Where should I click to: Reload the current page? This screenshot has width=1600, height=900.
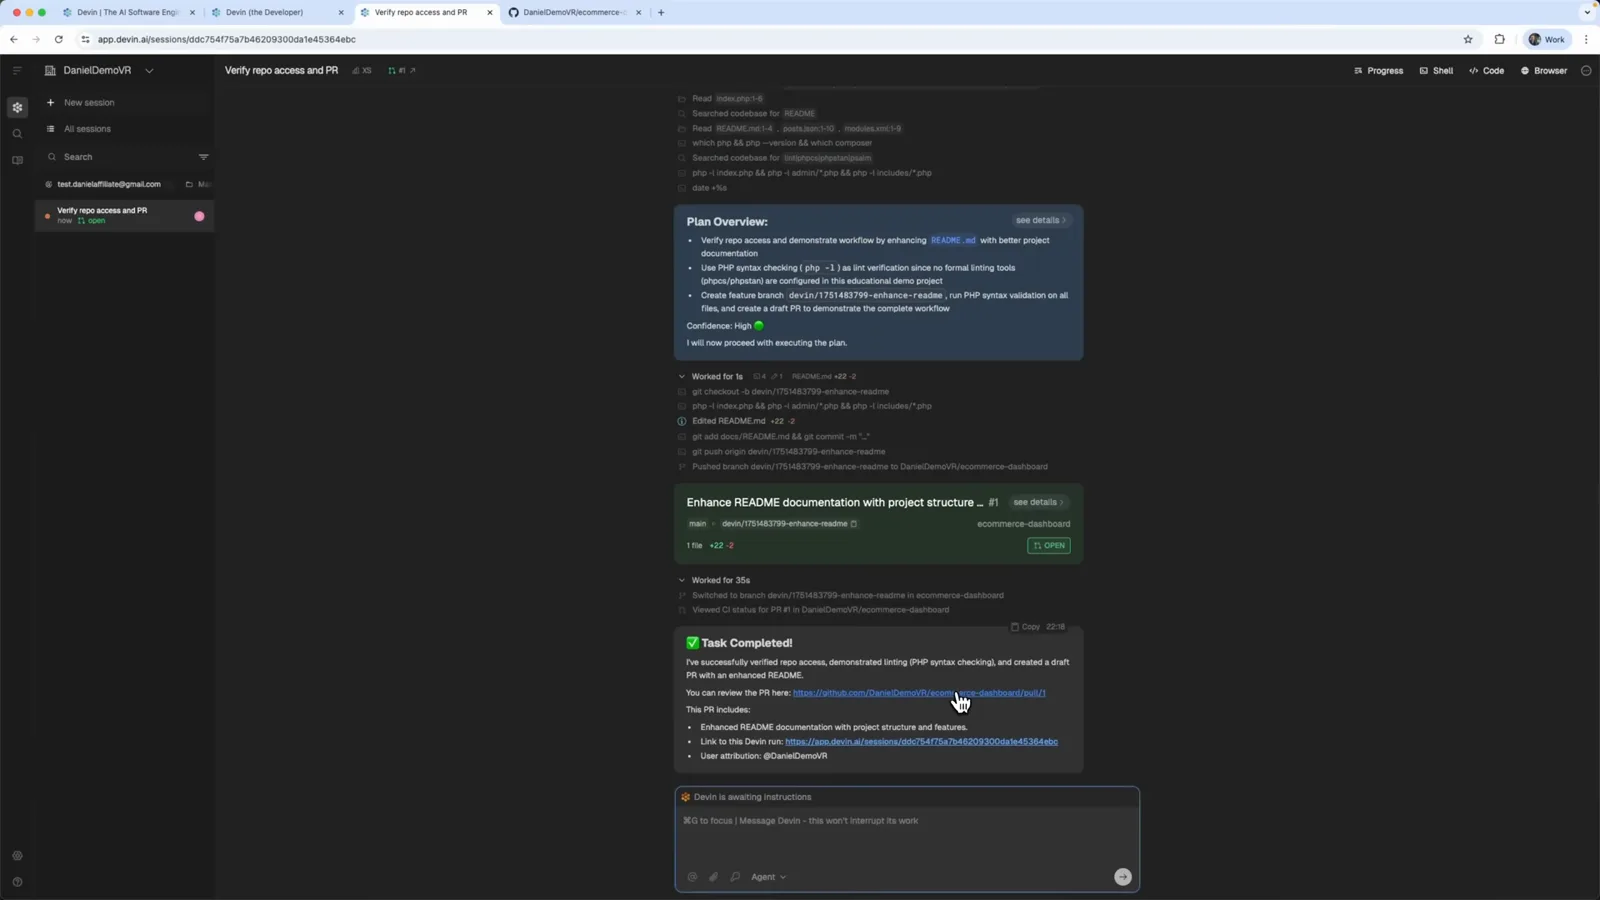point(59,40)
